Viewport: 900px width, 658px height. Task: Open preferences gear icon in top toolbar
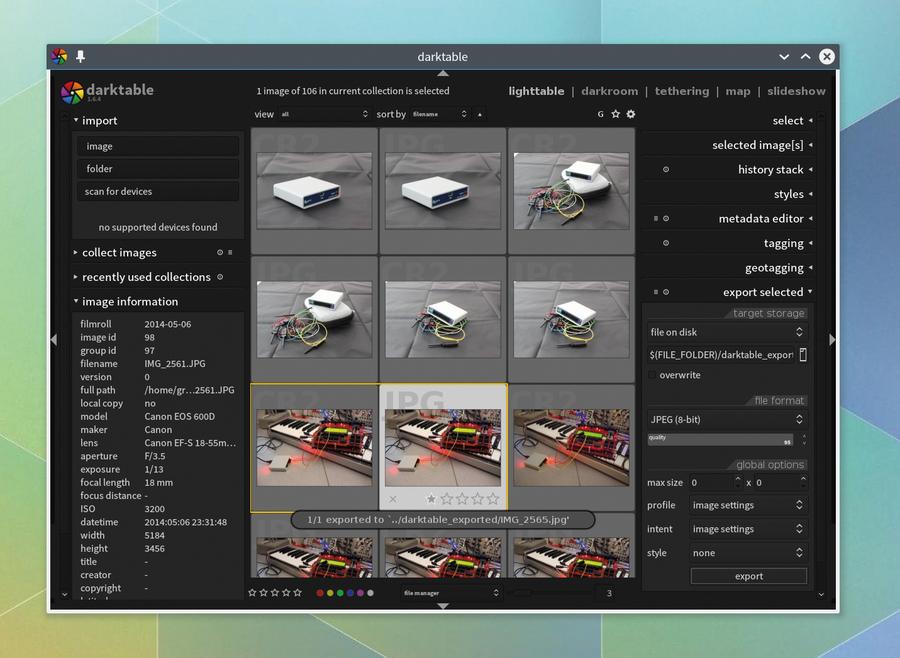pyautogui.click(x=631, y=114)
